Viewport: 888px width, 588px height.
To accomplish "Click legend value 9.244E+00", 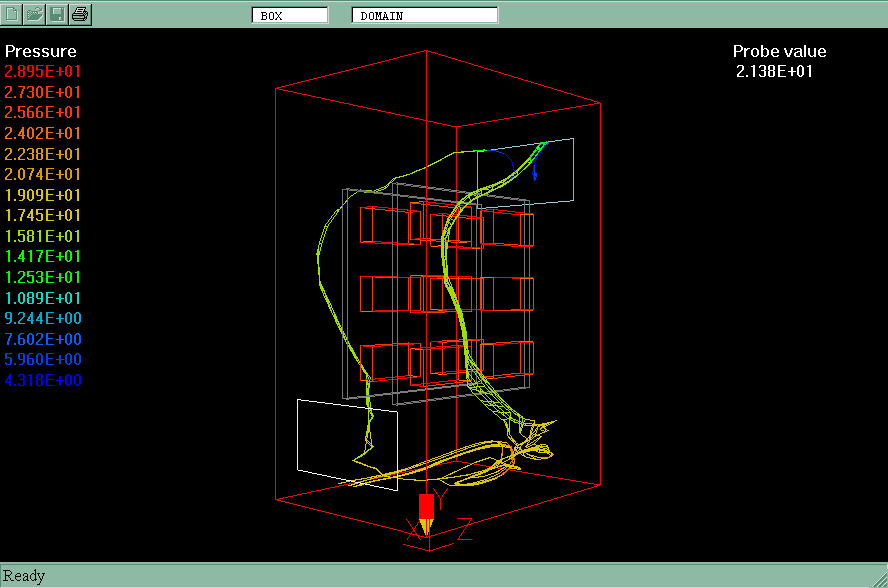I will (43, 318).
